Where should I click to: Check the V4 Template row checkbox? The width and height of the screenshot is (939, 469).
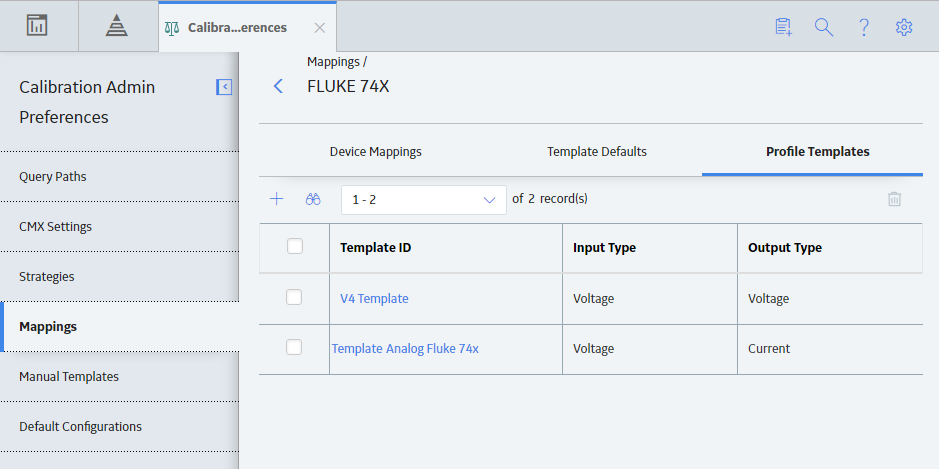pyautogui.click(x=294, y=297)
